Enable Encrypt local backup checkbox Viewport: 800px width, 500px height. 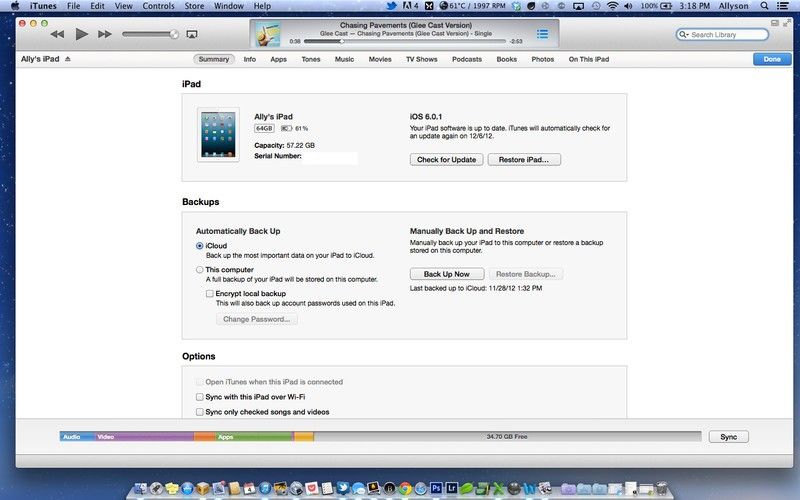(x=211, y=294)
